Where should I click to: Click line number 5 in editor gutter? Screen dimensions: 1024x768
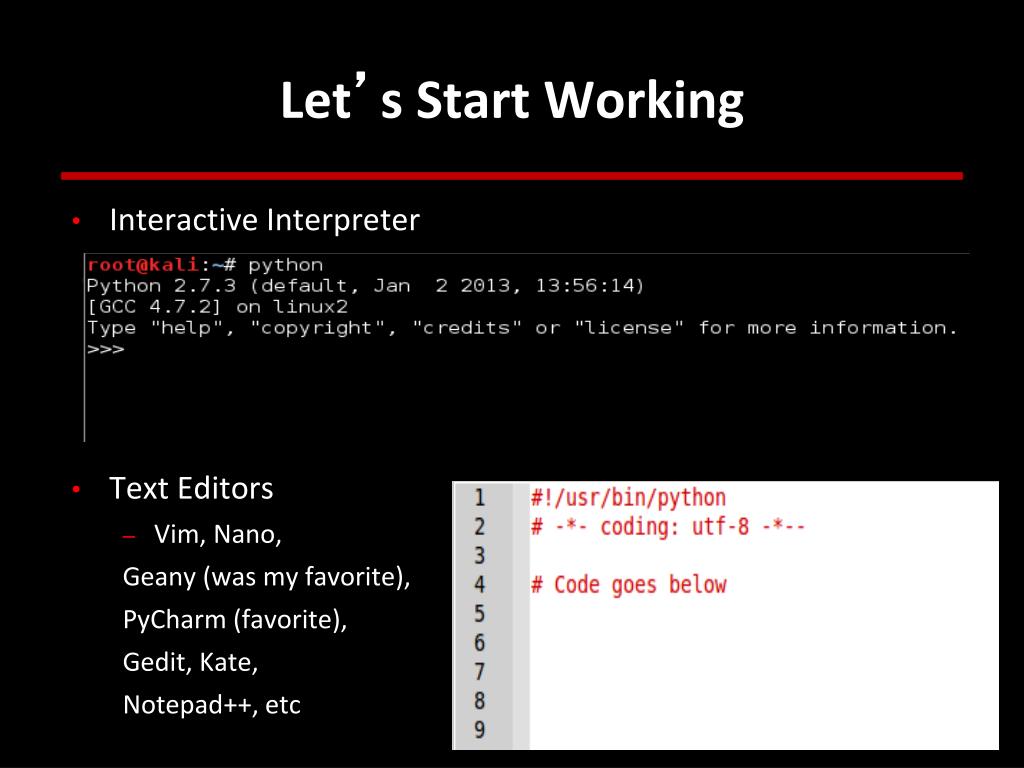[x=480, y=614]
